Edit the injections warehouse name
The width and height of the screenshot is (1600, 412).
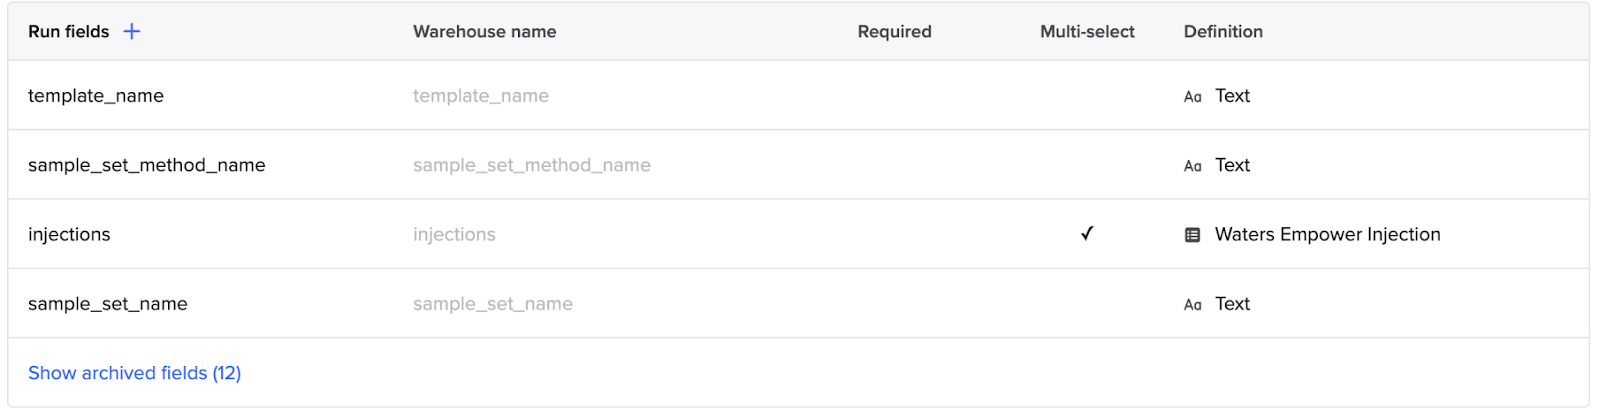click(x=454, y=234)
